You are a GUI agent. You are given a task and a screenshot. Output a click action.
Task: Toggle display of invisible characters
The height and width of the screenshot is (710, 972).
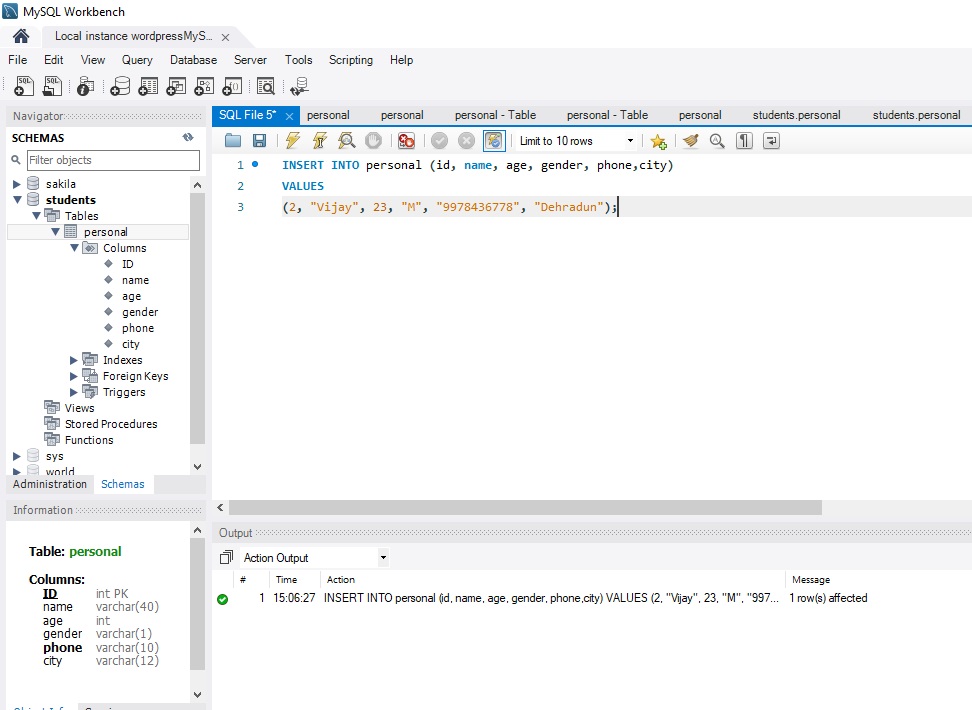coord(744,140)
